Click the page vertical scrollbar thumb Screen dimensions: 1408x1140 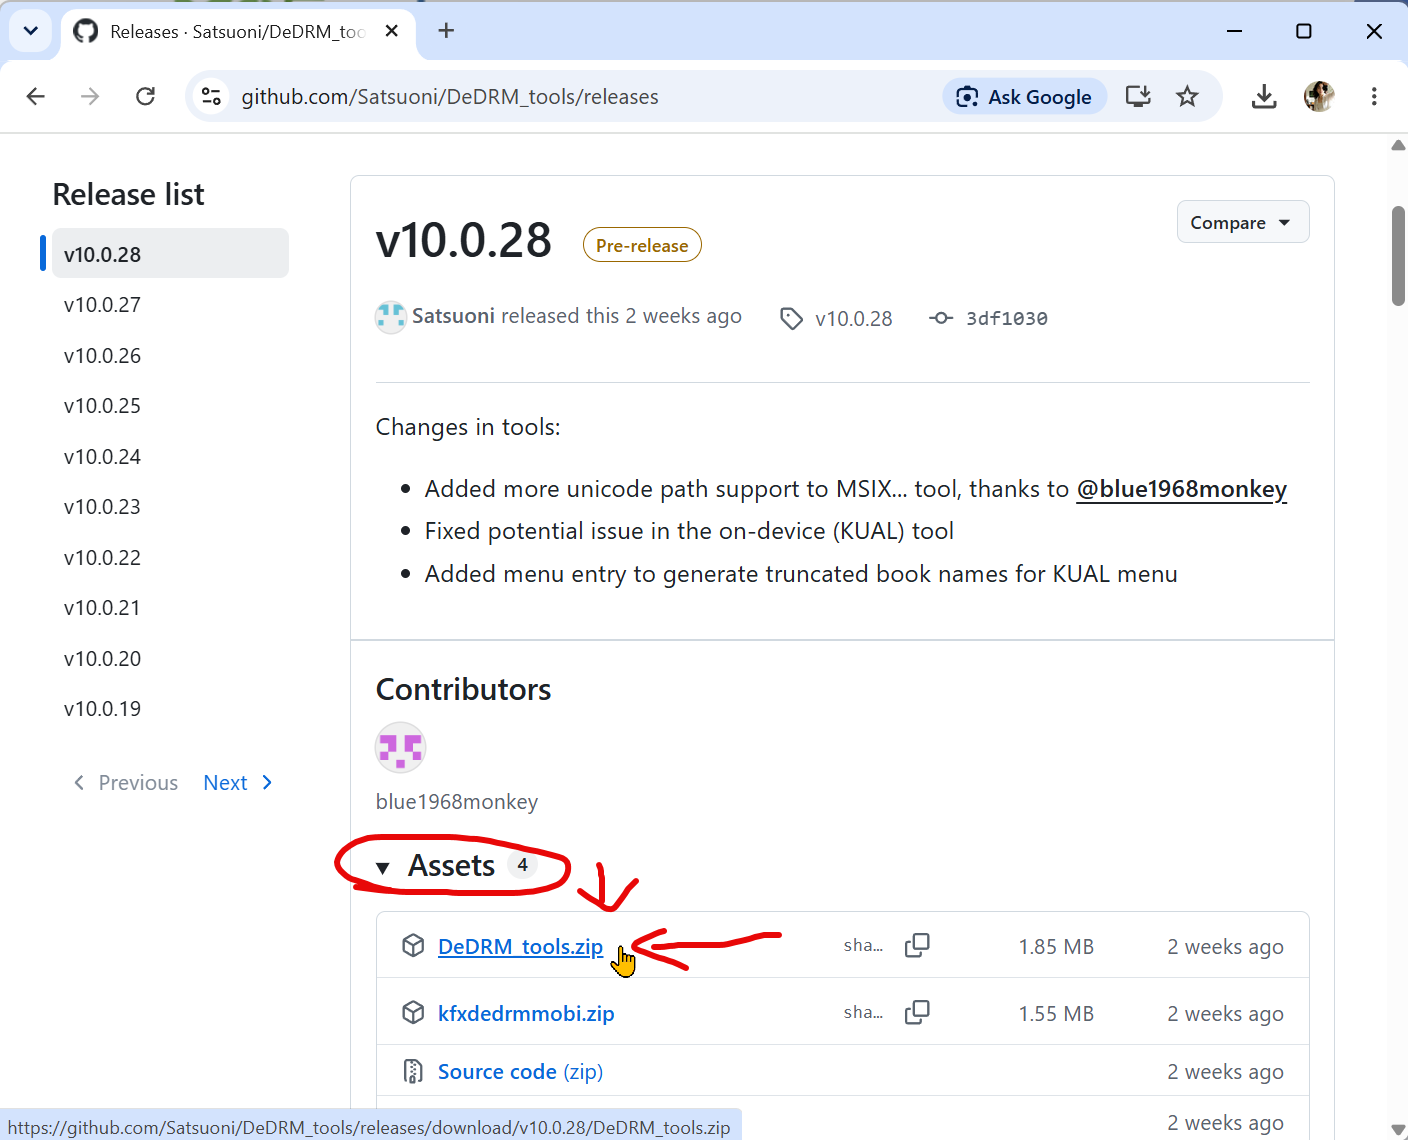(x=1398, y=255)
